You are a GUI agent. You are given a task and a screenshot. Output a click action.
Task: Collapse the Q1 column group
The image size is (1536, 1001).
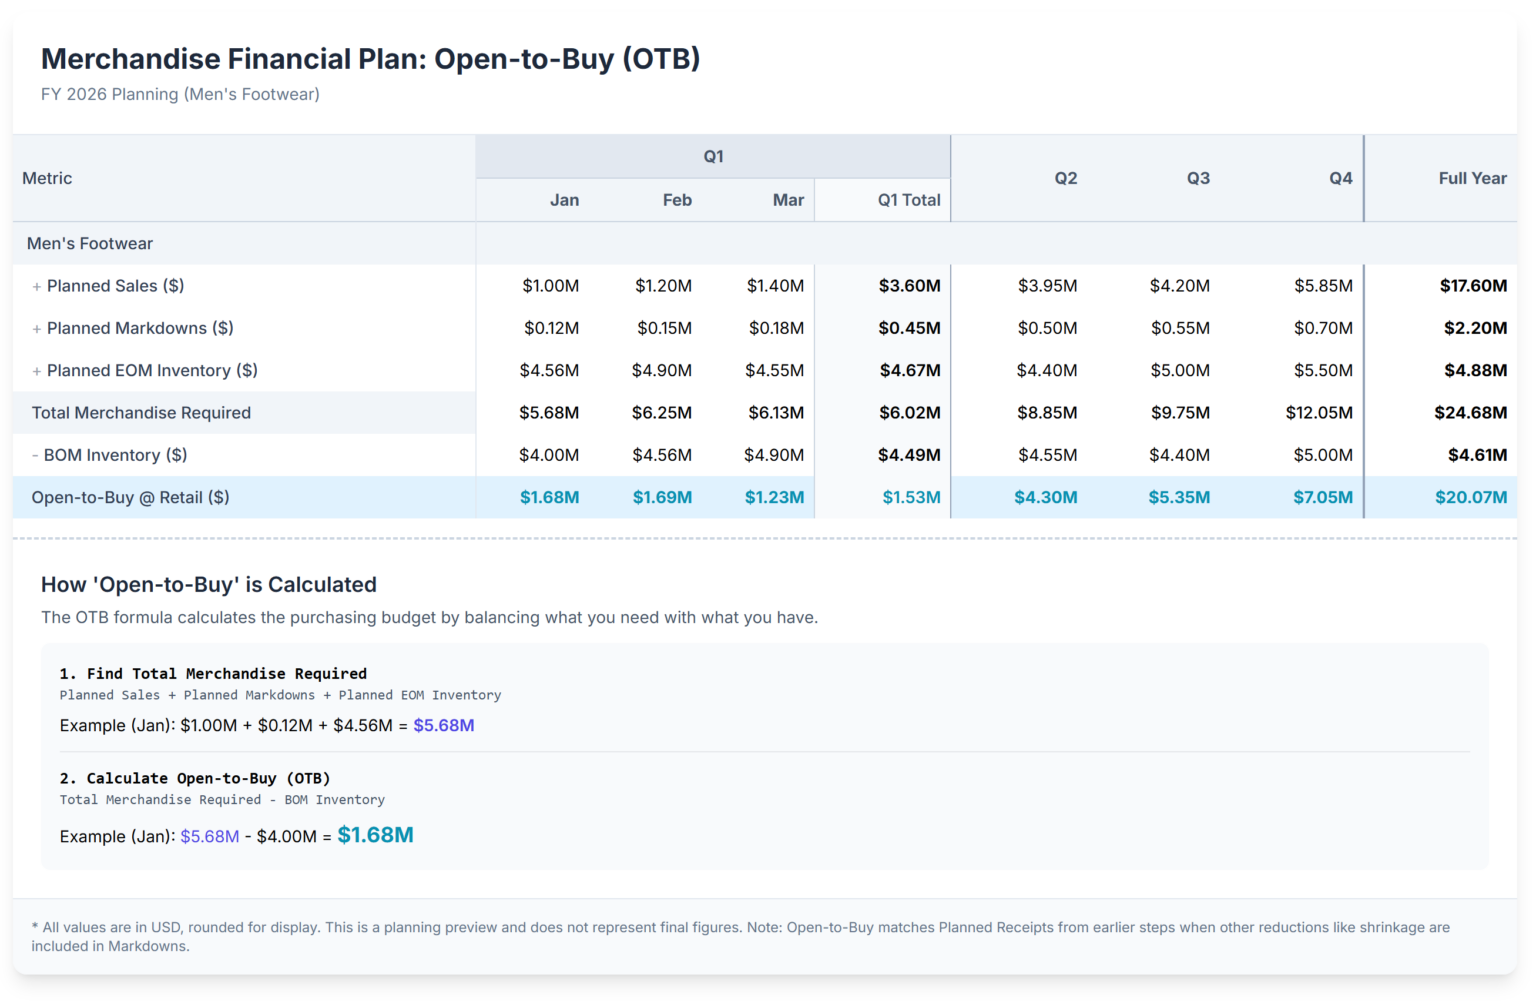713,156
